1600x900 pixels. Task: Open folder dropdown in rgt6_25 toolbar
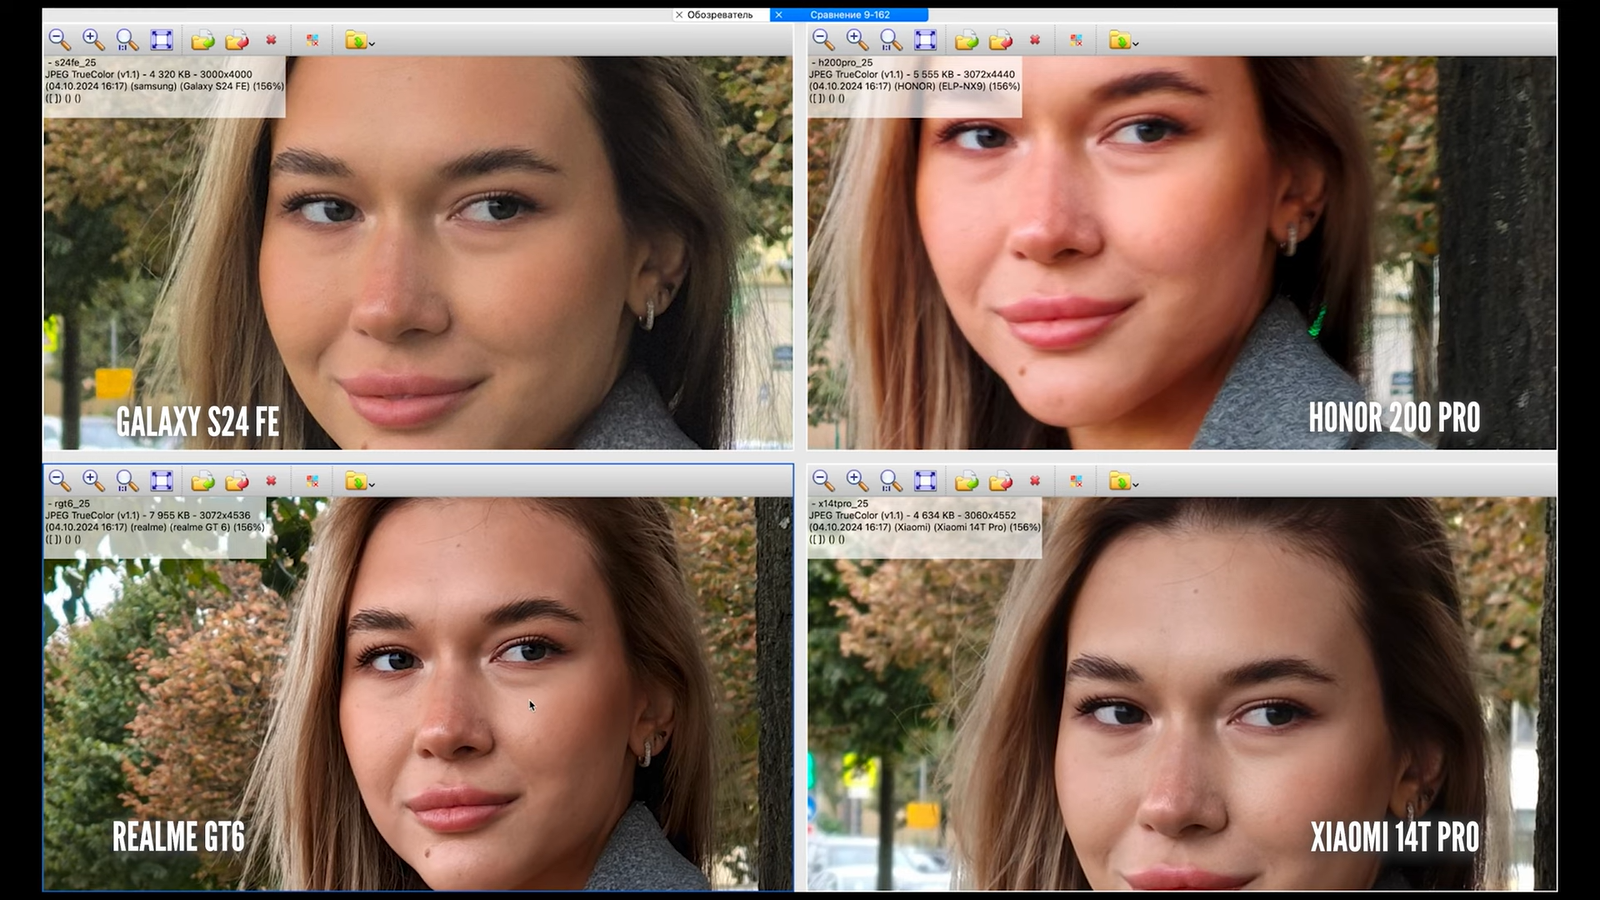(x=360, y=481)
